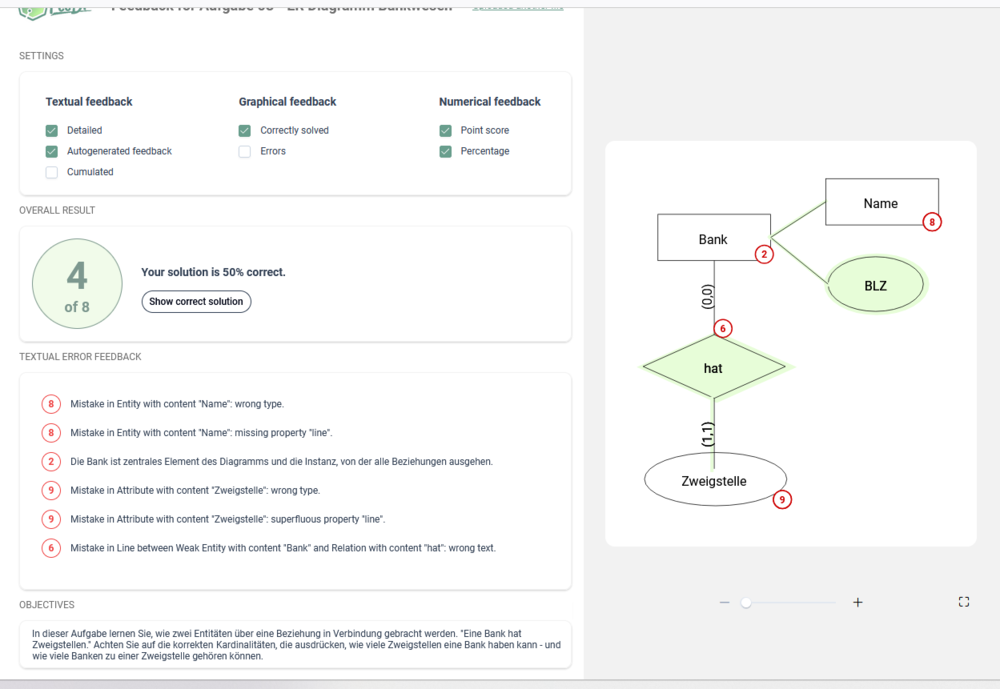
Task: Click the diagram zoom slider handle
Action: [x=746, y=602]
